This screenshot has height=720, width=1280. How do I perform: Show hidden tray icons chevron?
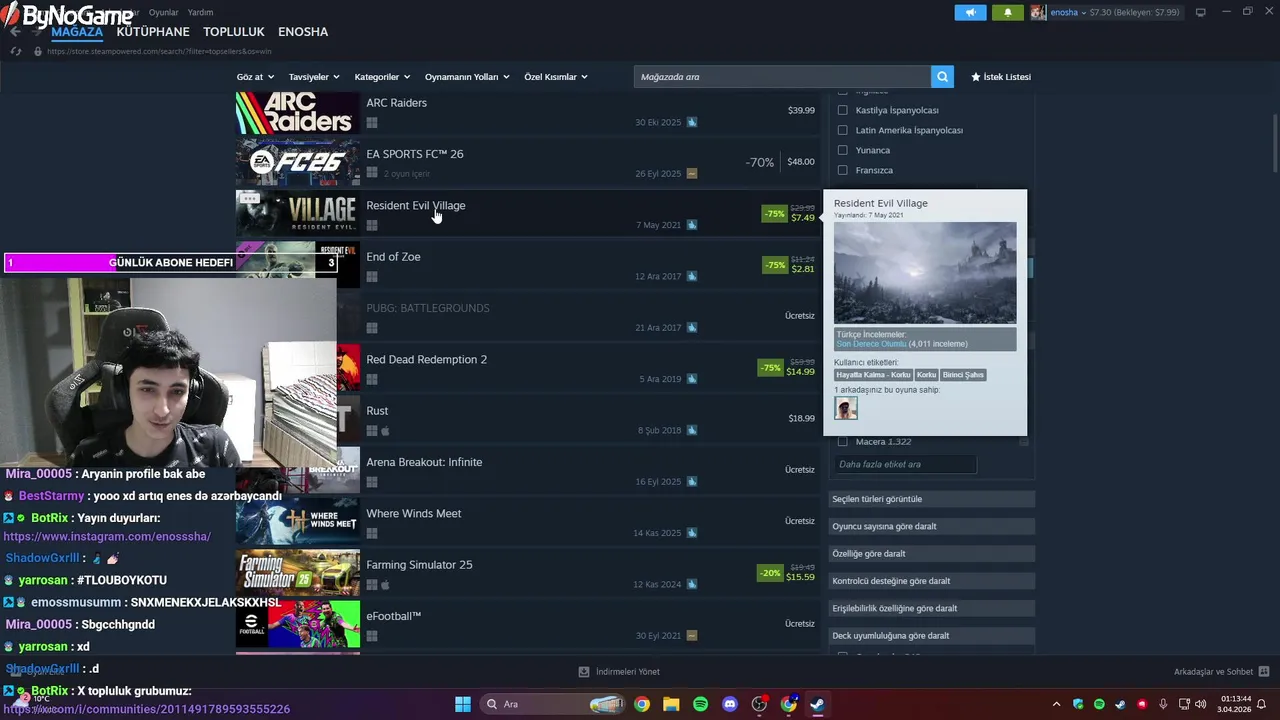[x=1055, y=704]
